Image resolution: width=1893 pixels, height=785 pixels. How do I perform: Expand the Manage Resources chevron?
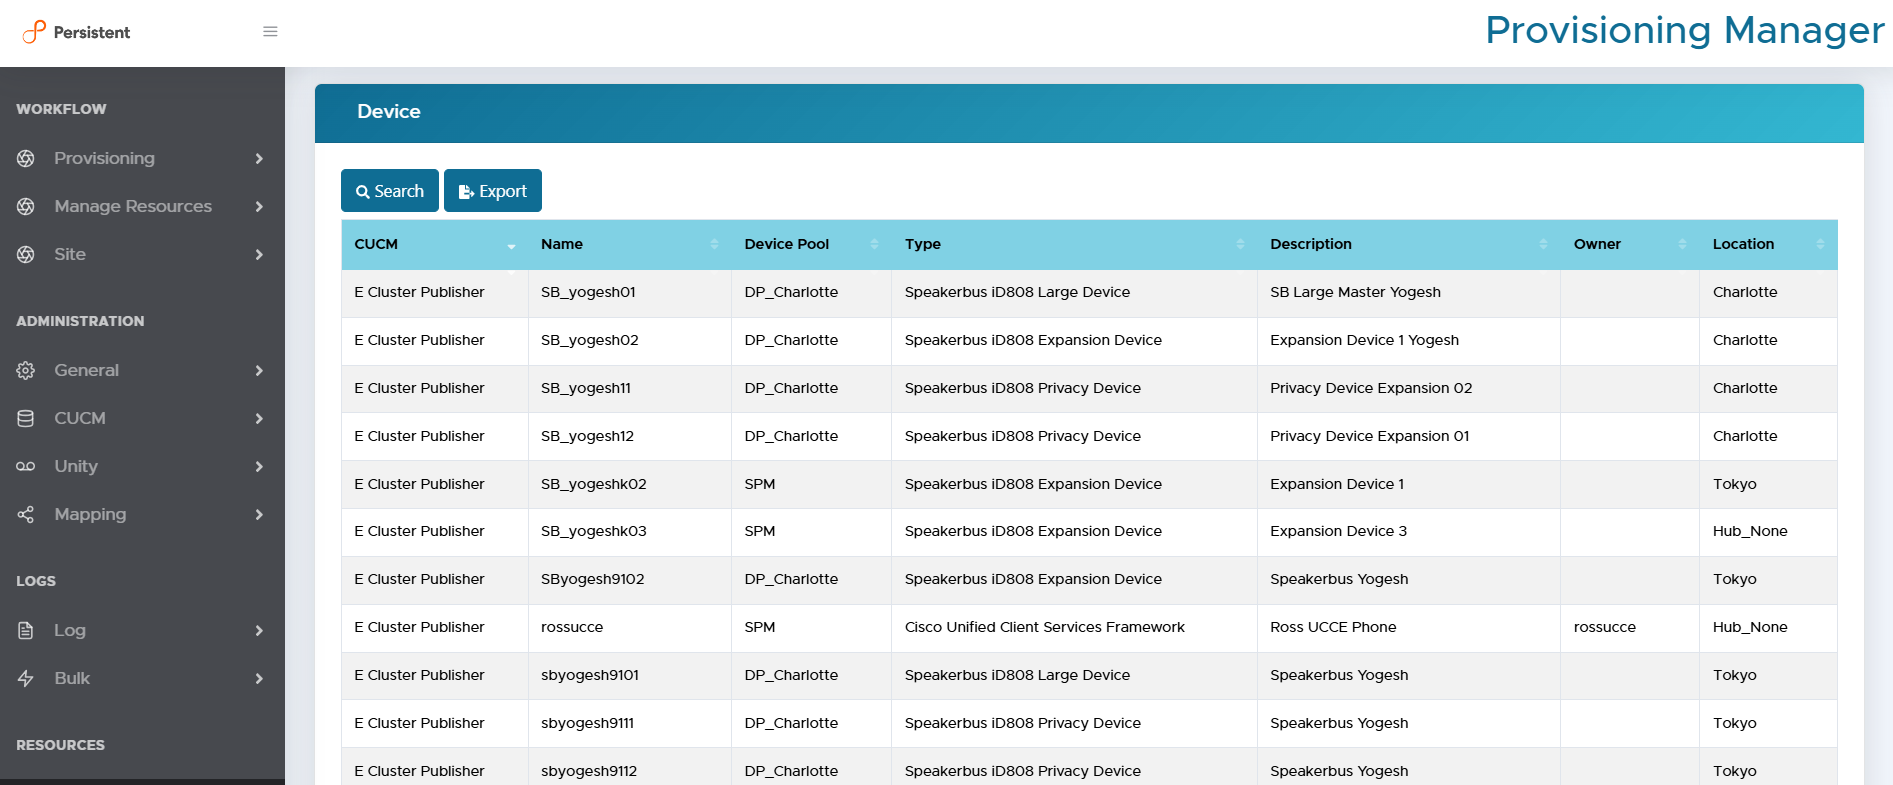pos(259,206)
